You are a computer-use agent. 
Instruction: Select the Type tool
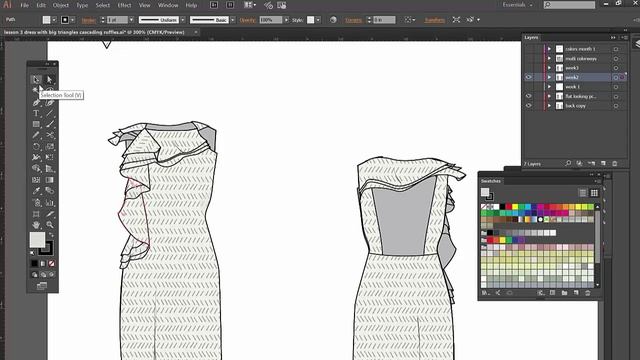36,113
